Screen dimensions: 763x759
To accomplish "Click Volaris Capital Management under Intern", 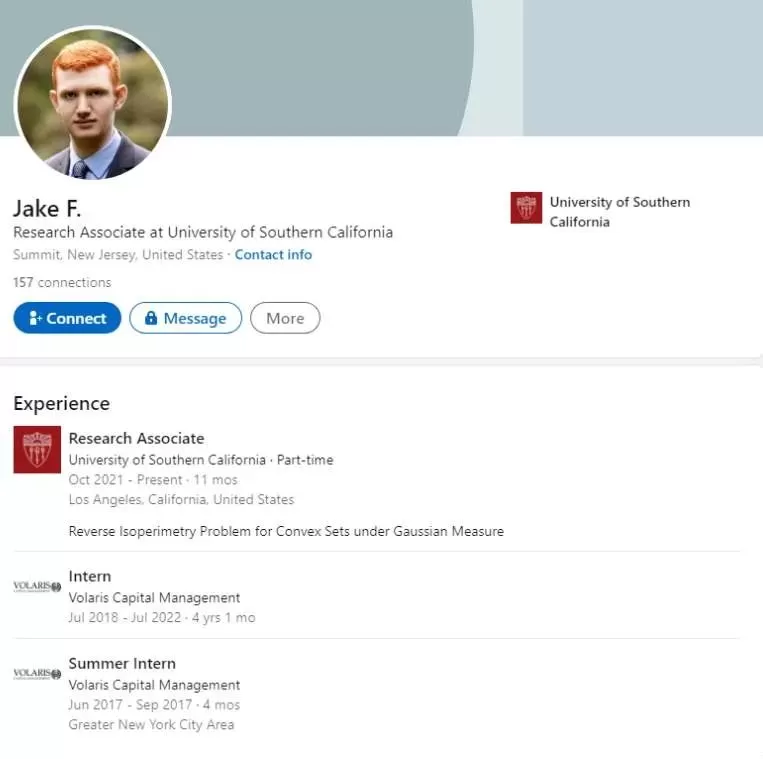I will tap(154, 597).
